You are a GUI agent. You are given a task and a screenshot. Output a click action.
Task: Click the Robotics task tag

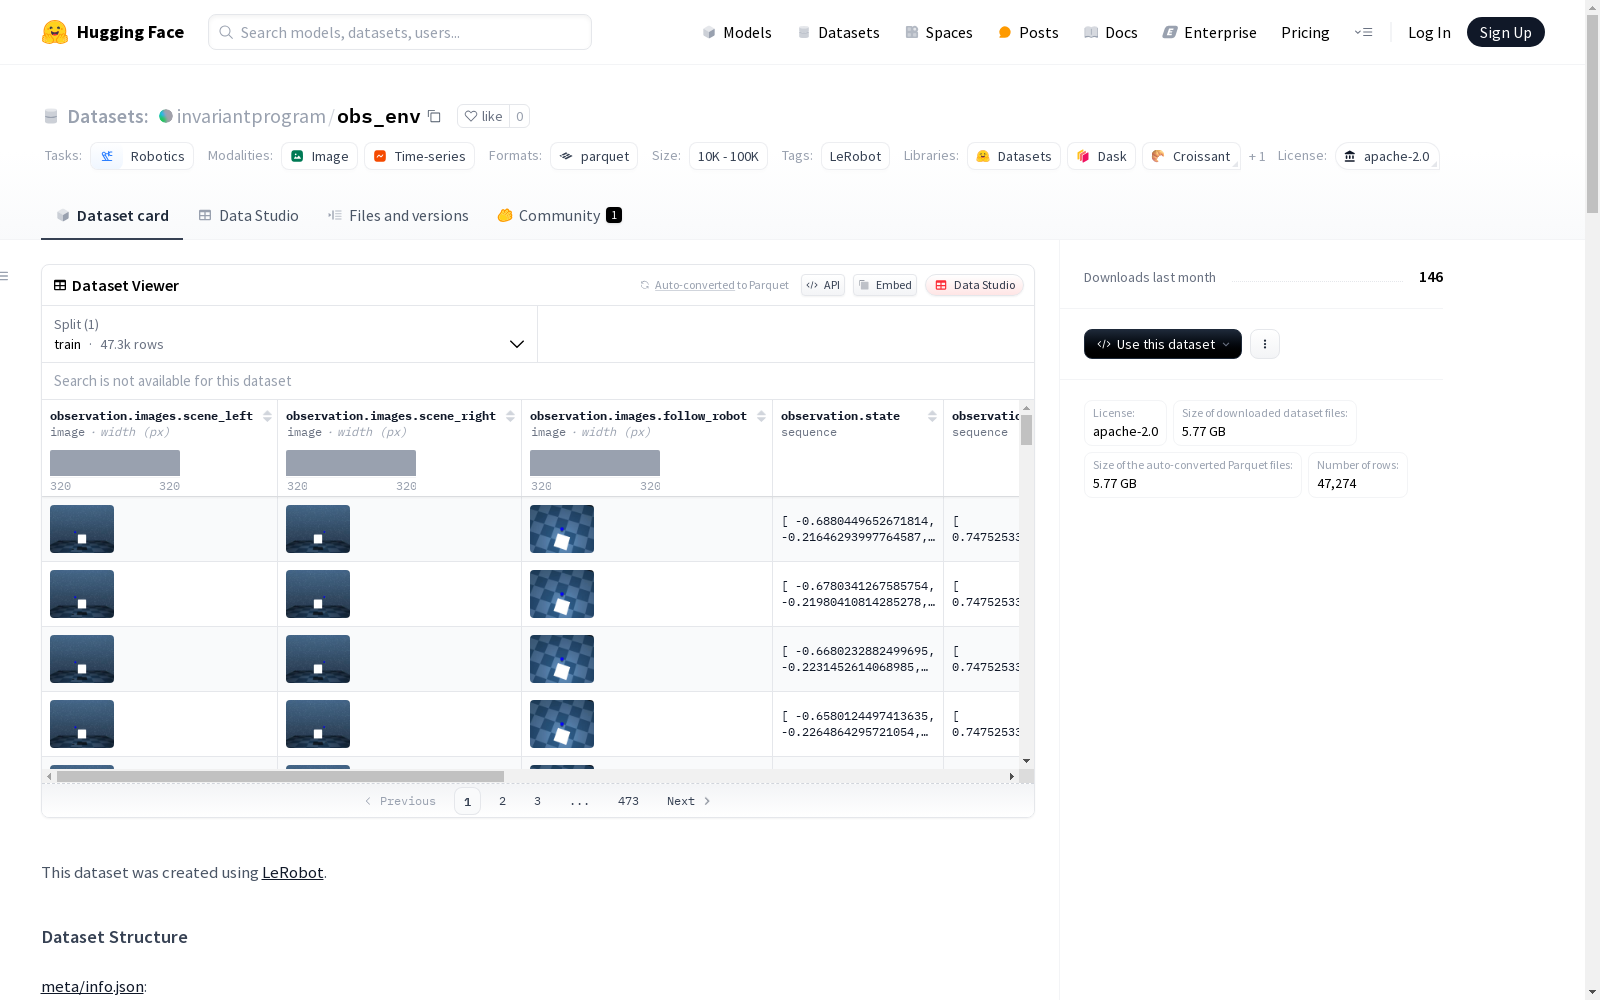click(x=142, y=156)
